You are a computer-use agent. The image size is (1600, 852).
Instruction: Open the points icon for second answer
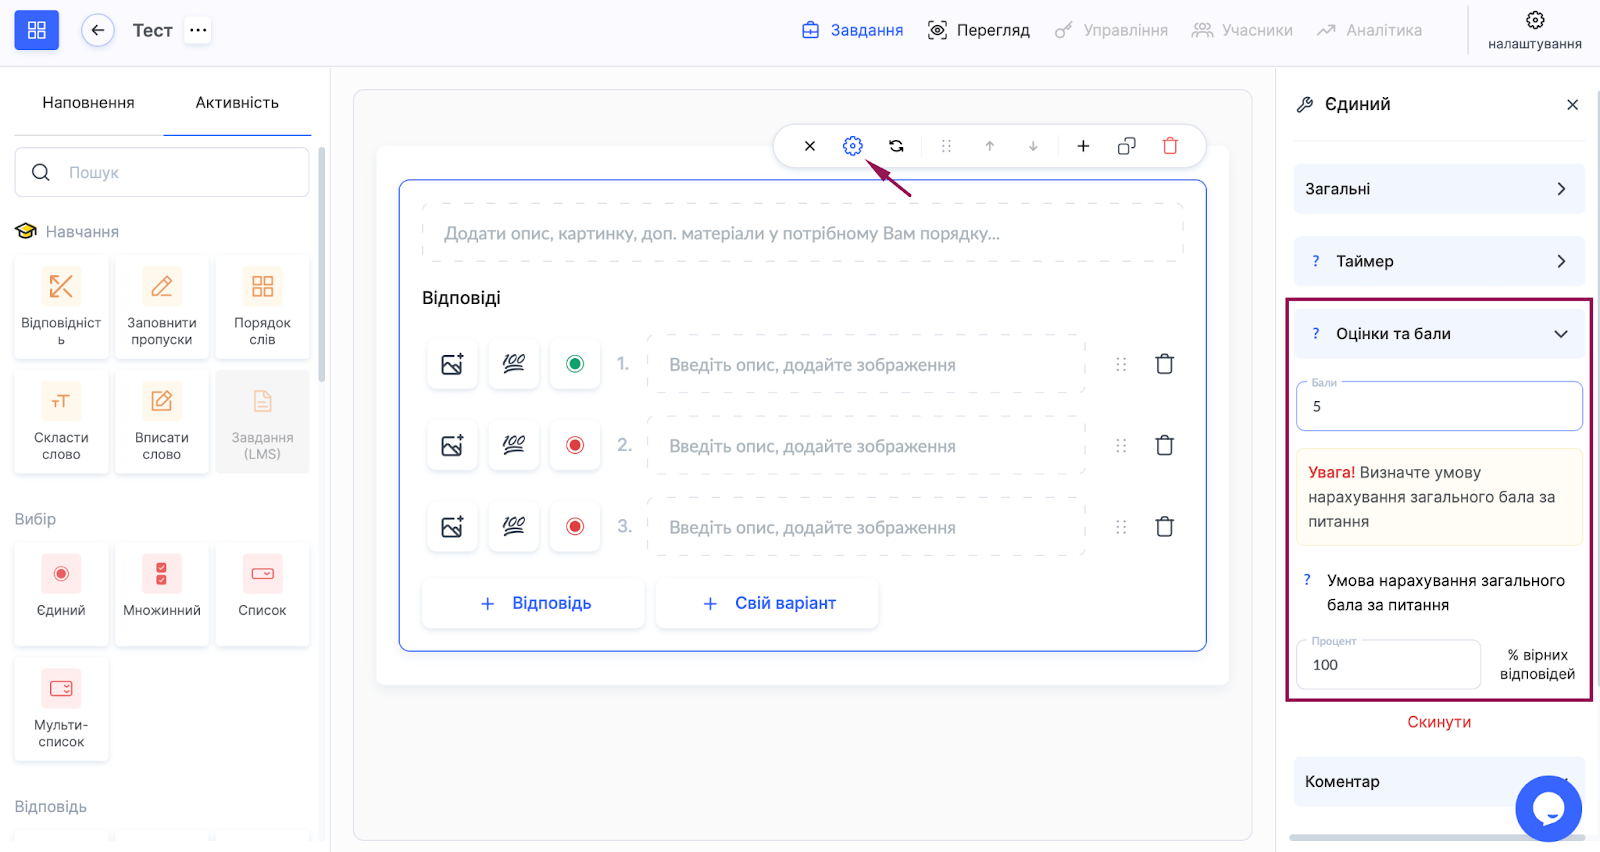coord(514,445)
